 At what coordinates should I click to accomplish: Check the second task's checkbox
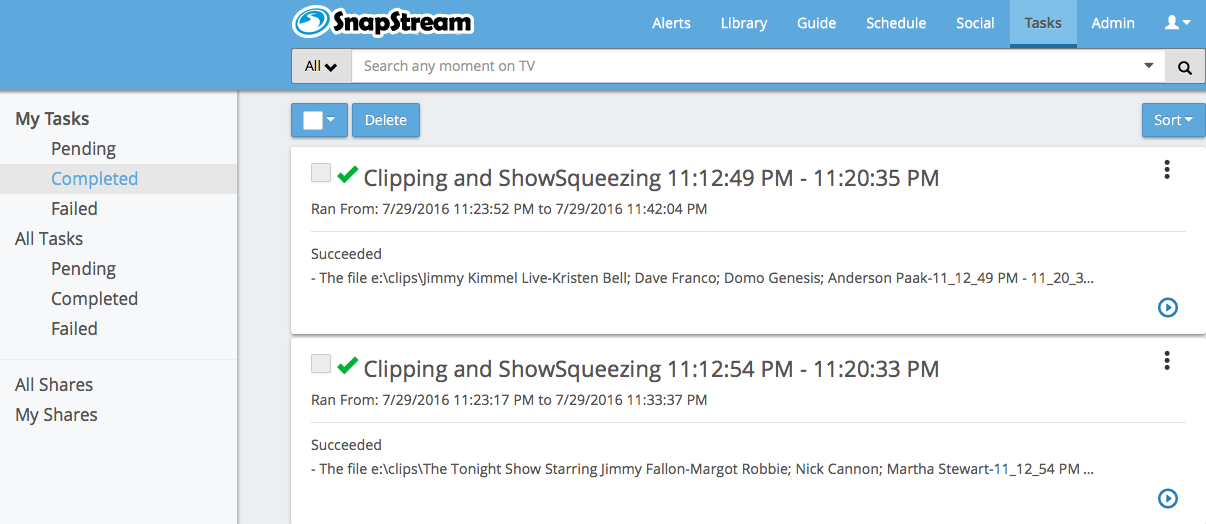pyautogui.click(x=320, y=364)
